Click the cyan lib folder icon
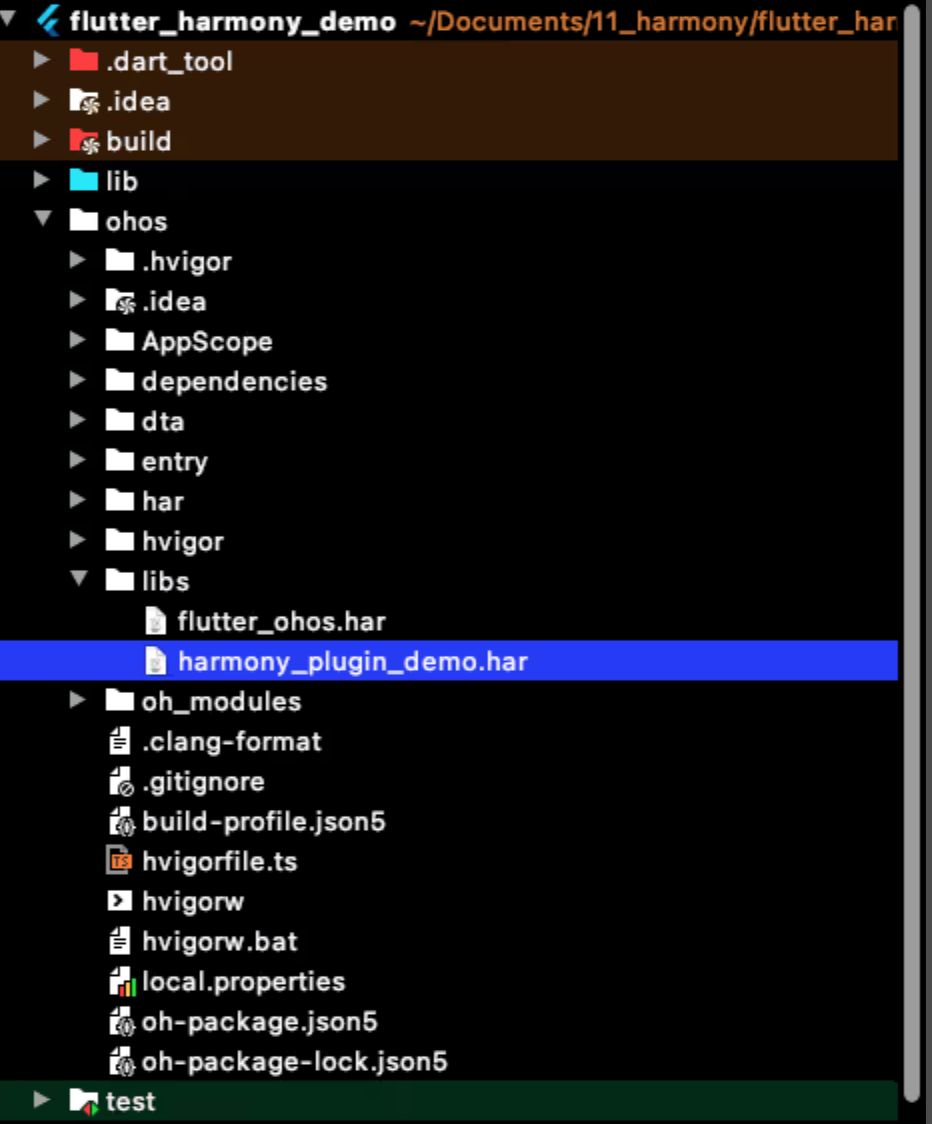The image size is (932, 1124). point(83,181)
